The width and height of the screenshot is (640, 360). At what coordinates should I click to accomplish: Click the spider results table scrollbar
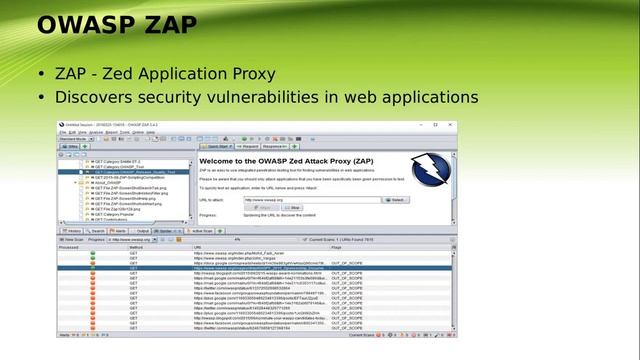pos(454,290)
